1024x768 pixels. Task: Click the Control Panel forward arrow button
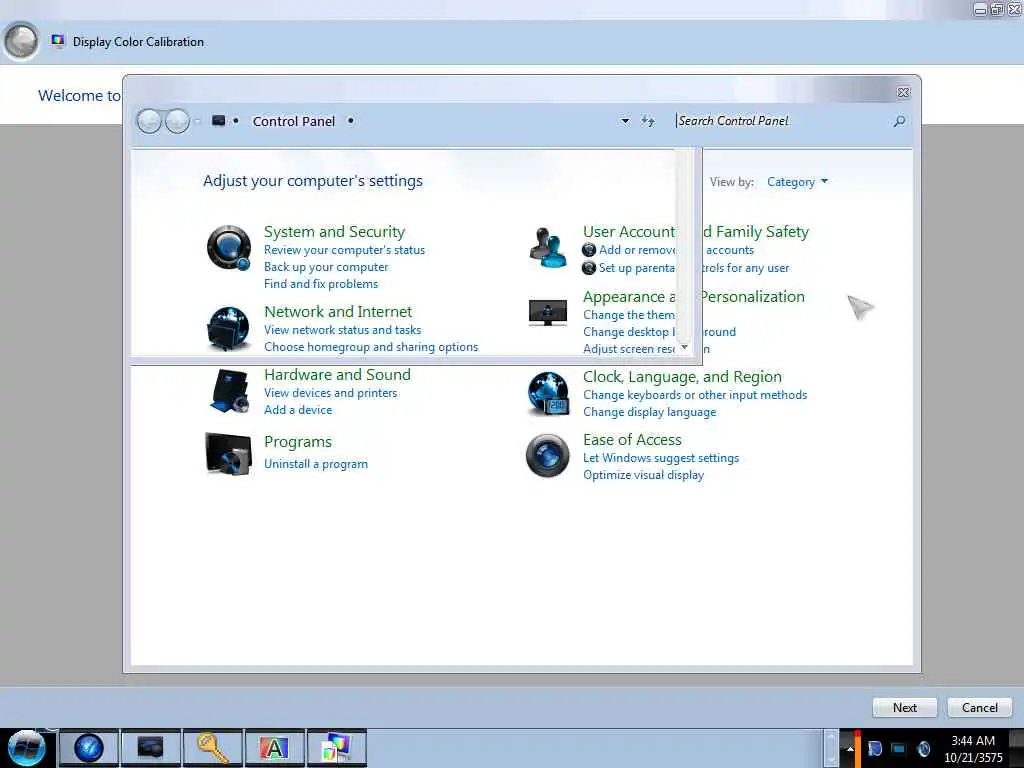coord(177,121)
